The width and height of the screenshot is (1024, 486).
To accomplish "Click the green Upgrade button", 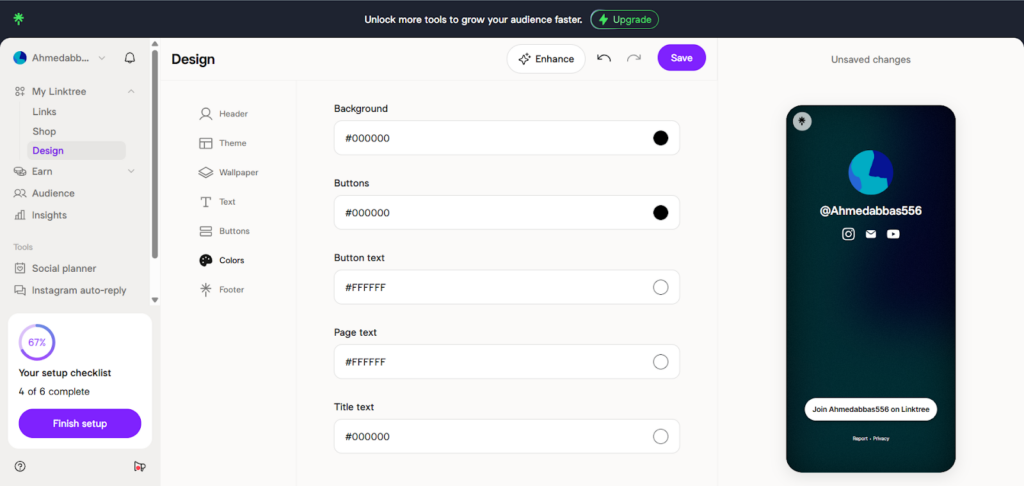I will tap(624, 19).
